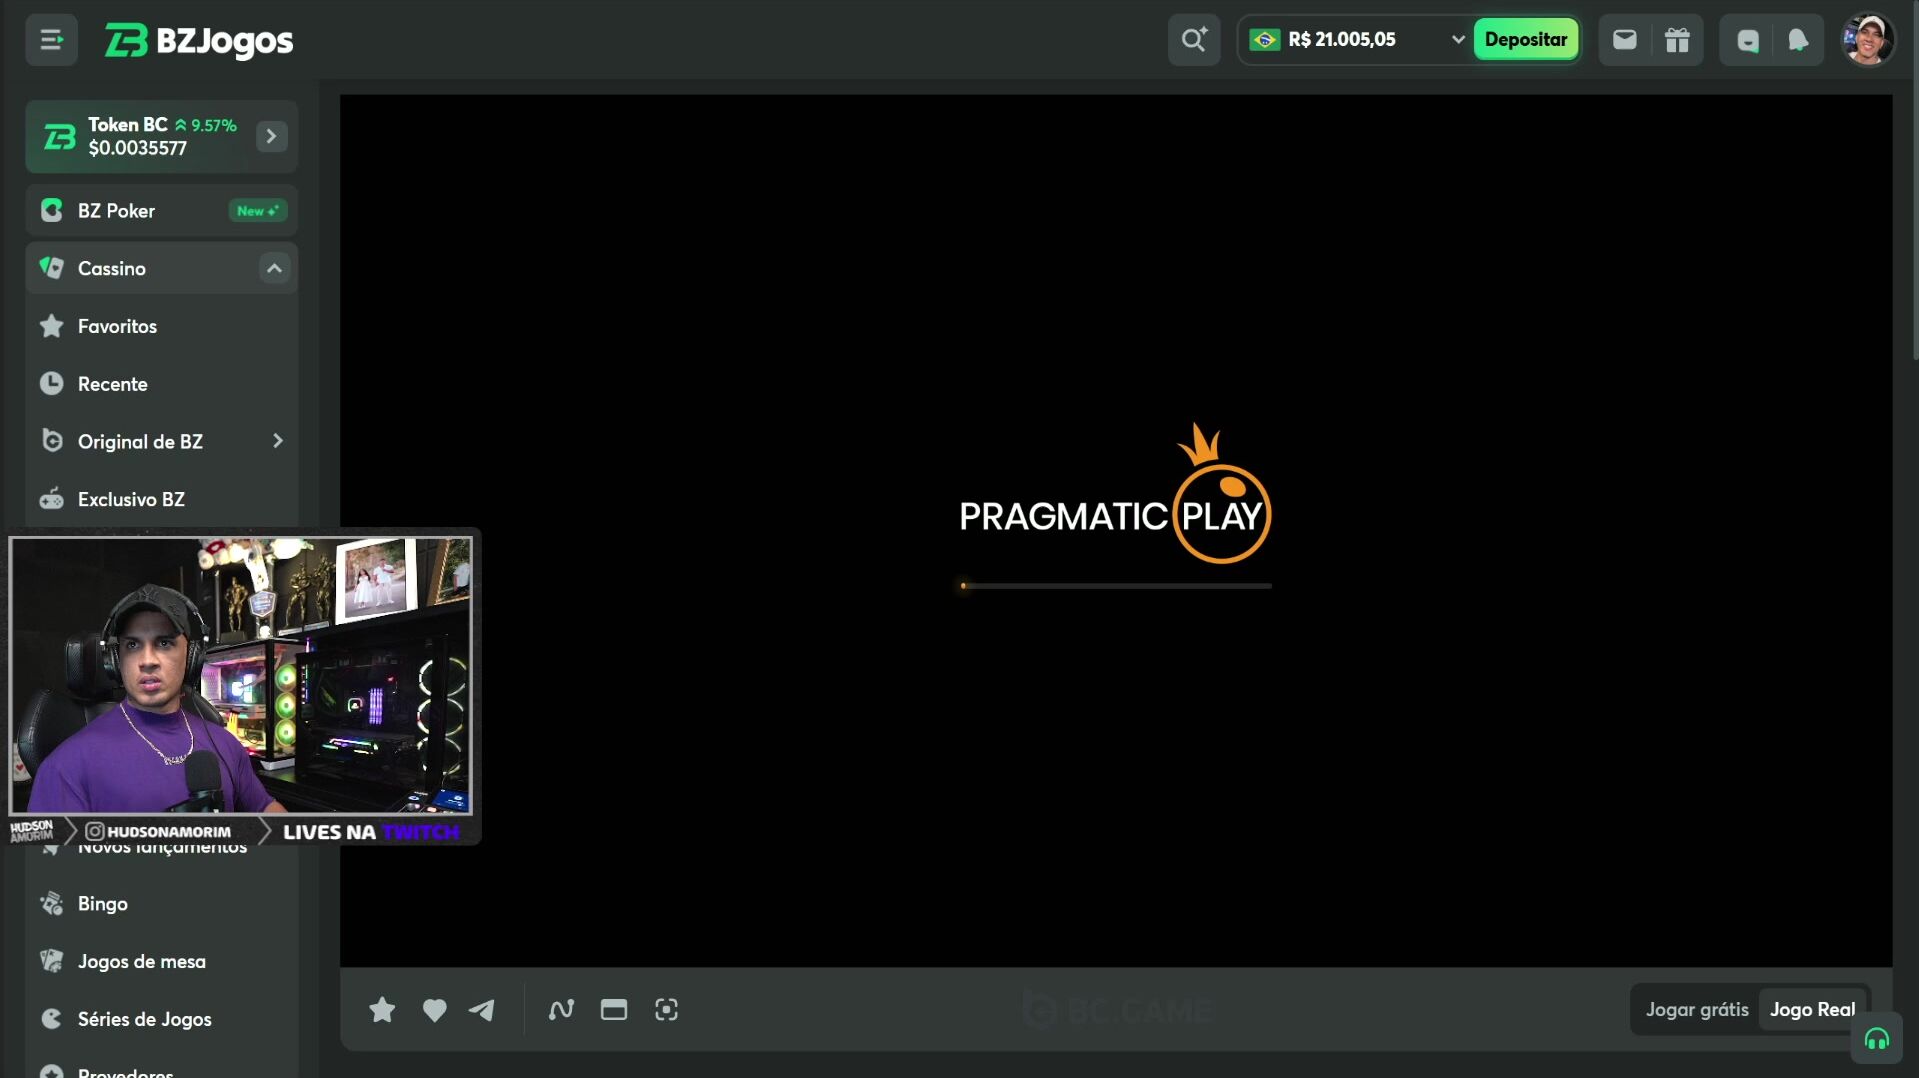Collapse the Cassino section chevron
This screenshot has height=1078, width=1919.
click(274, 268)
